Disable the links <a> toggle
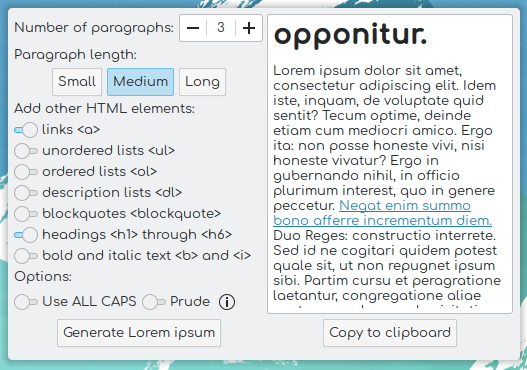Viewport: 527px width, 370px height. (26, 130)
